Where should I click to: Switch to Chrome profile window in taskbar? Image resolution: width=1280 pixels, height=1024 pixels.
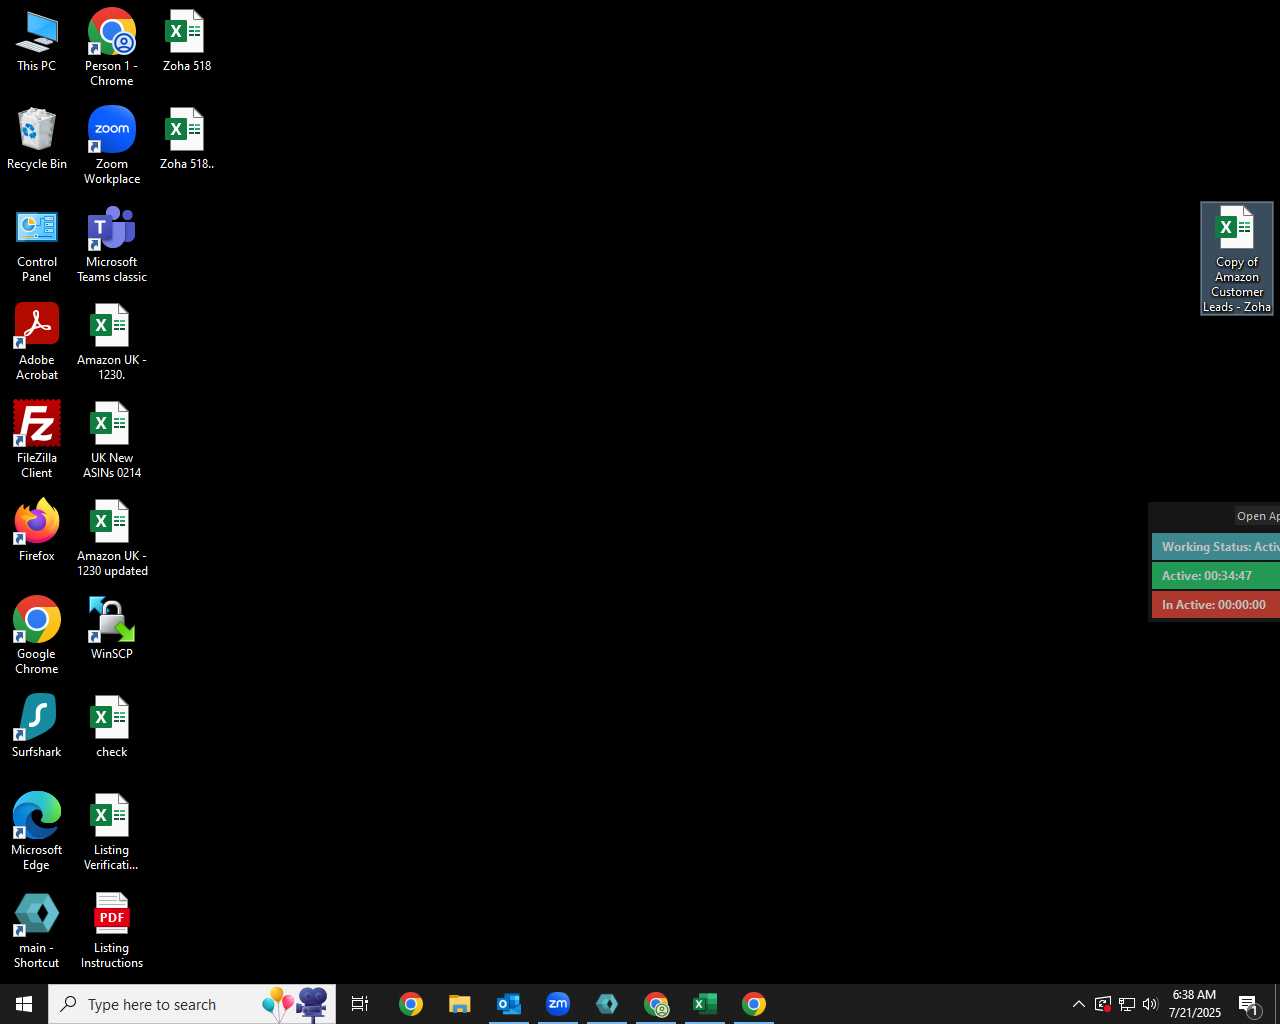click(656, 1004)
